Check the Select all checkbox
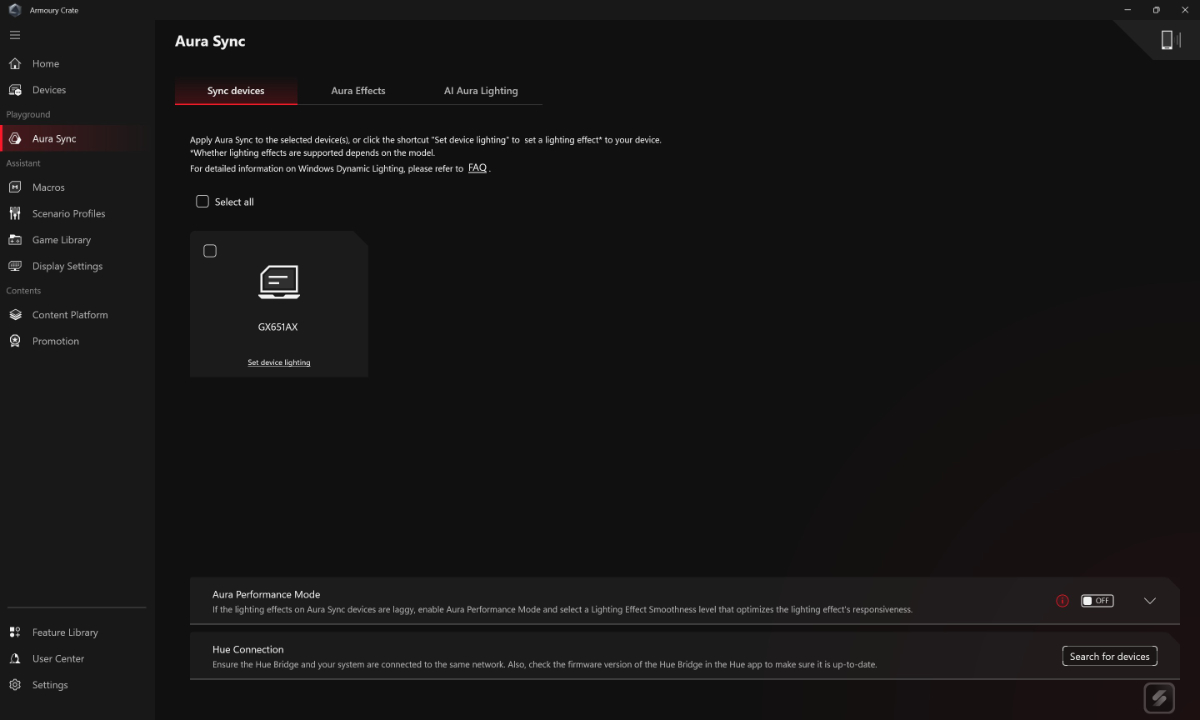 click(x=202, y=201)
